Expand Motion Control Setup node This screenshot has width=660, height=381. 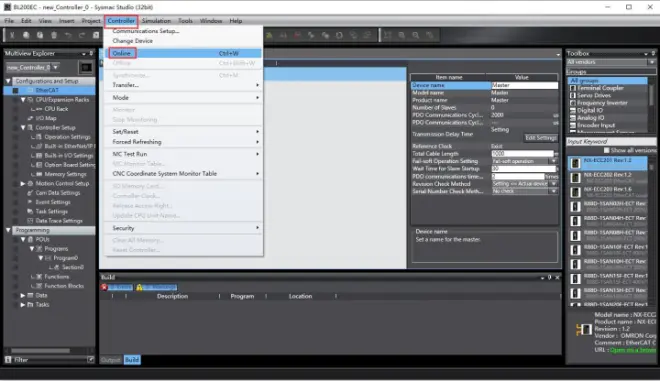[x=23, y=184]
